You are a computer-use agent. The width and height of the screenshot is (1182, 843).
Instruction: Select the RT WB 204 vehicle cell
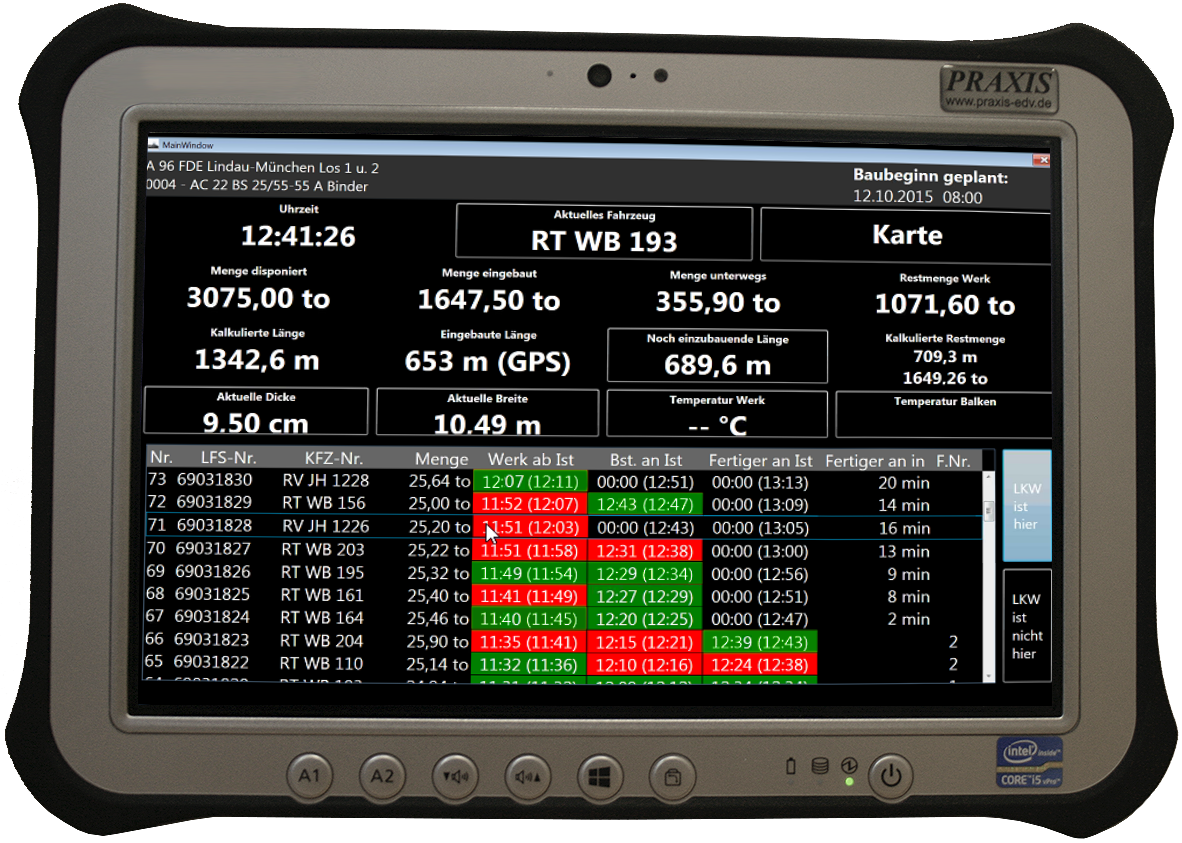point(322,640)
